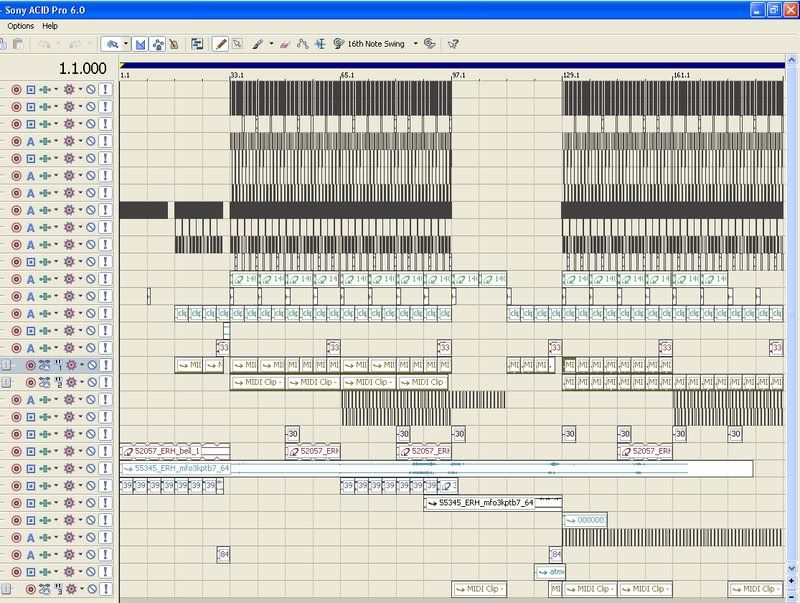Select the Envelope tool icon
Viewport: 800px width, 603px height.
pos(303,44)
